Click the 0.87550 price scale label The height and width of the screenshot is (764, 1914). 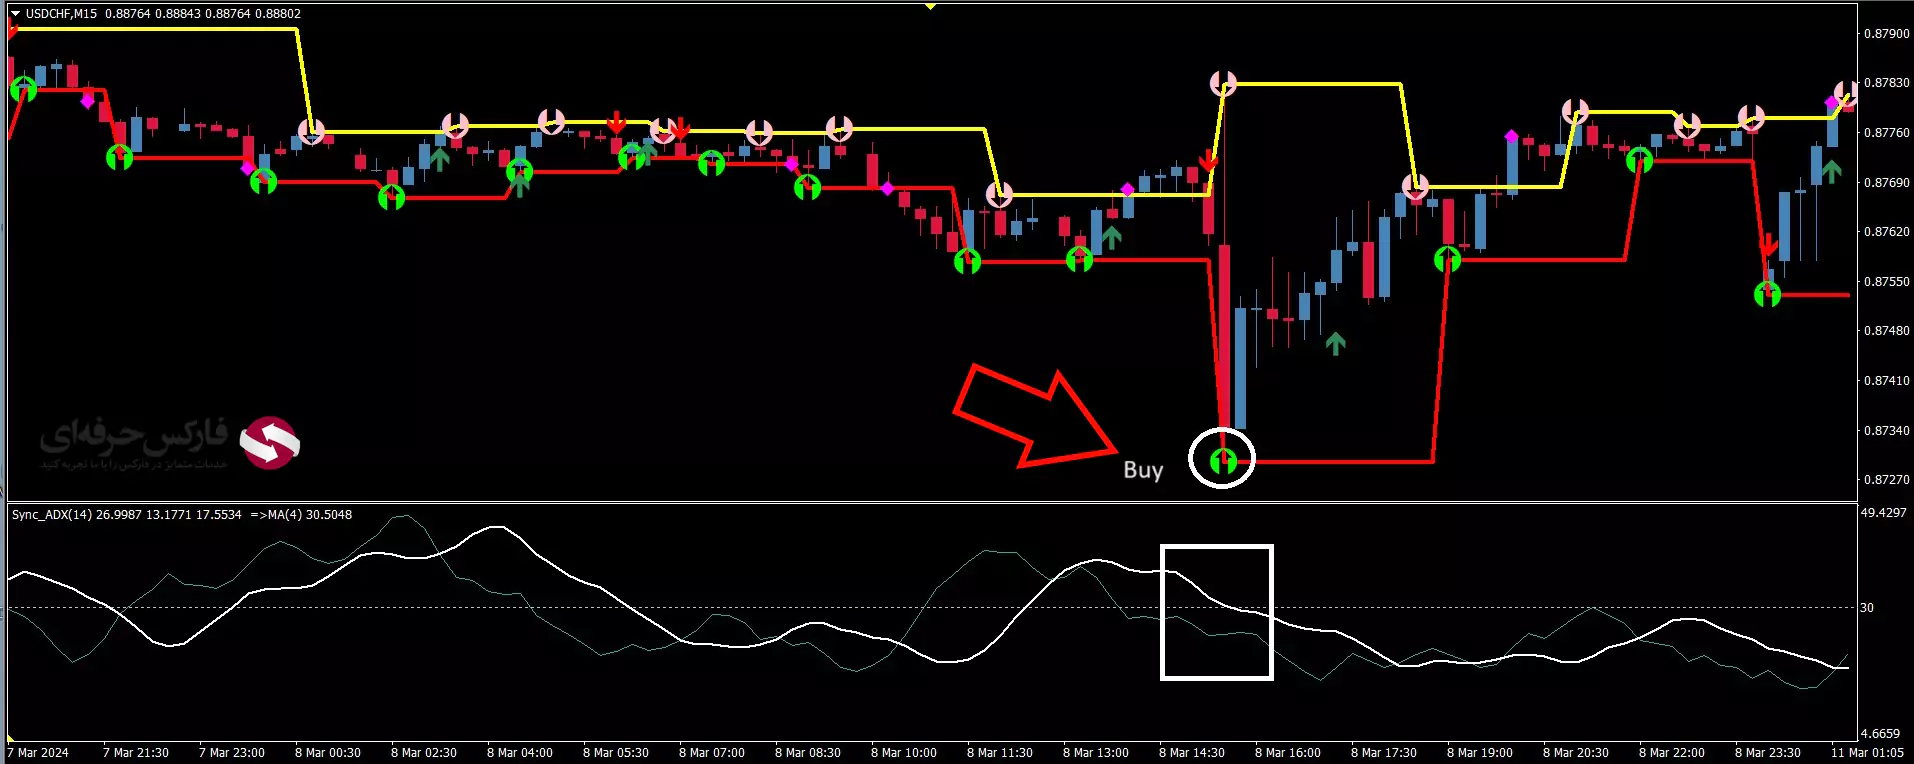[x=1887, y=281]
